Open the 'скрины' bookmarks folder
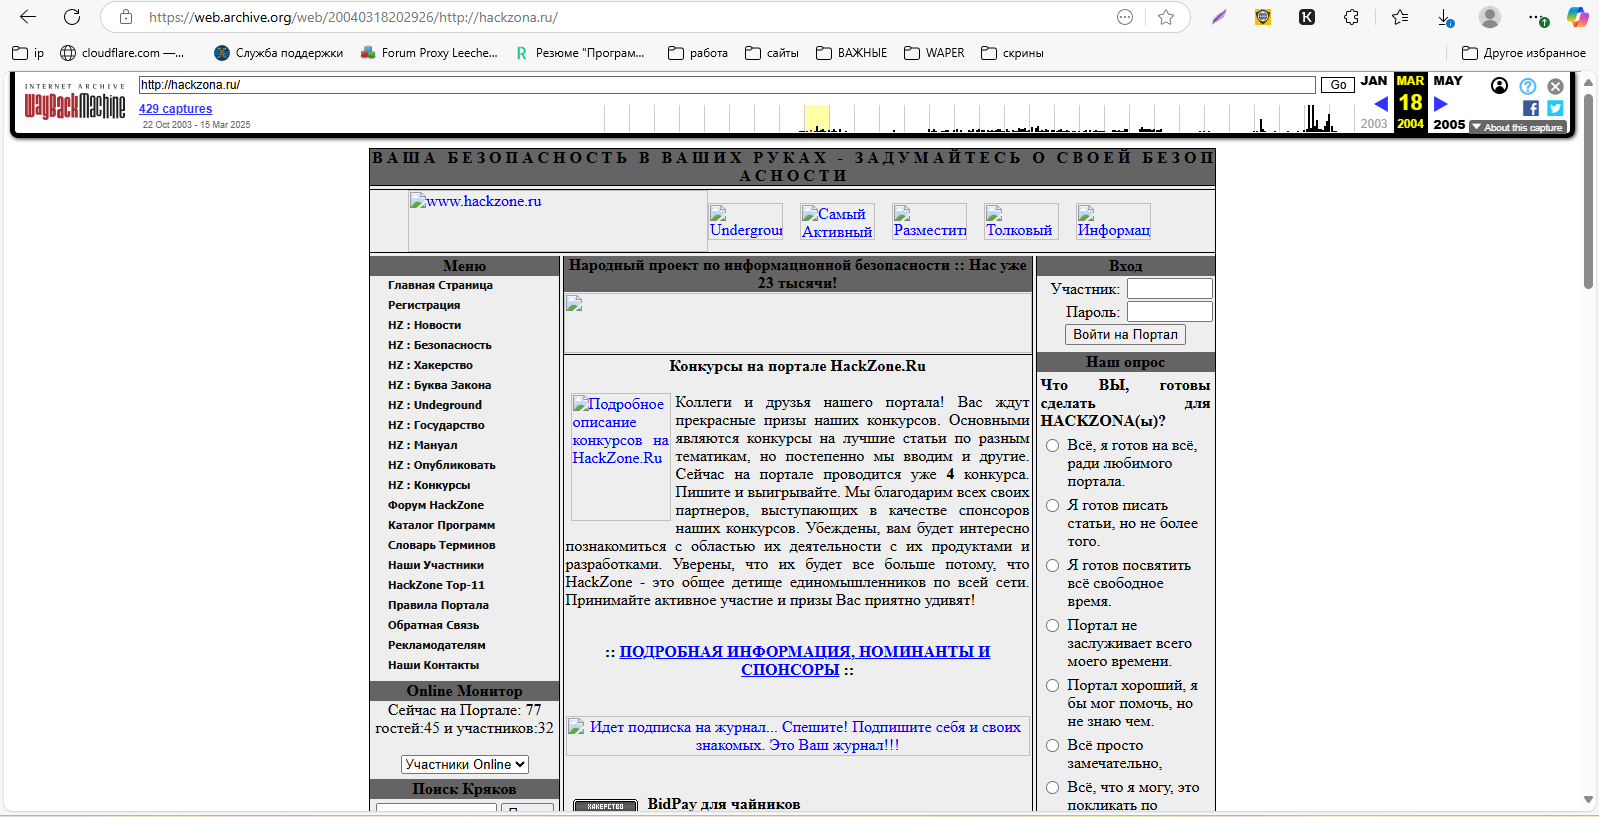 tap(1012, 53)
